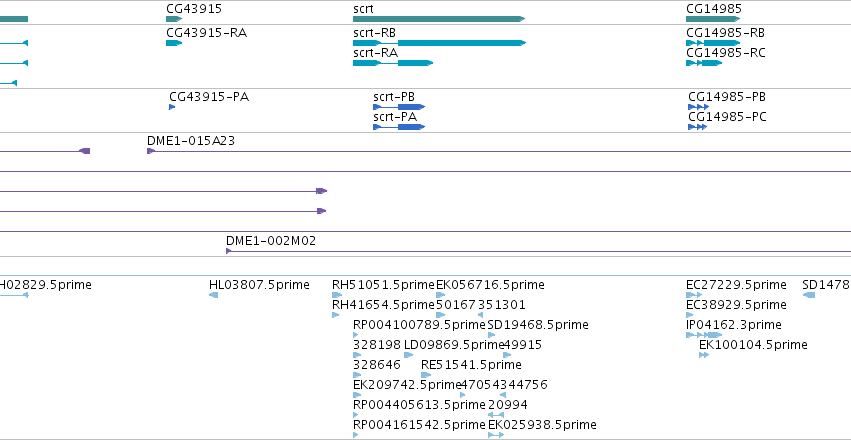Select the scrt-PB protein feature
This screenshot has height=440, width=851.
pyautogui.click(x=399, y=107)
